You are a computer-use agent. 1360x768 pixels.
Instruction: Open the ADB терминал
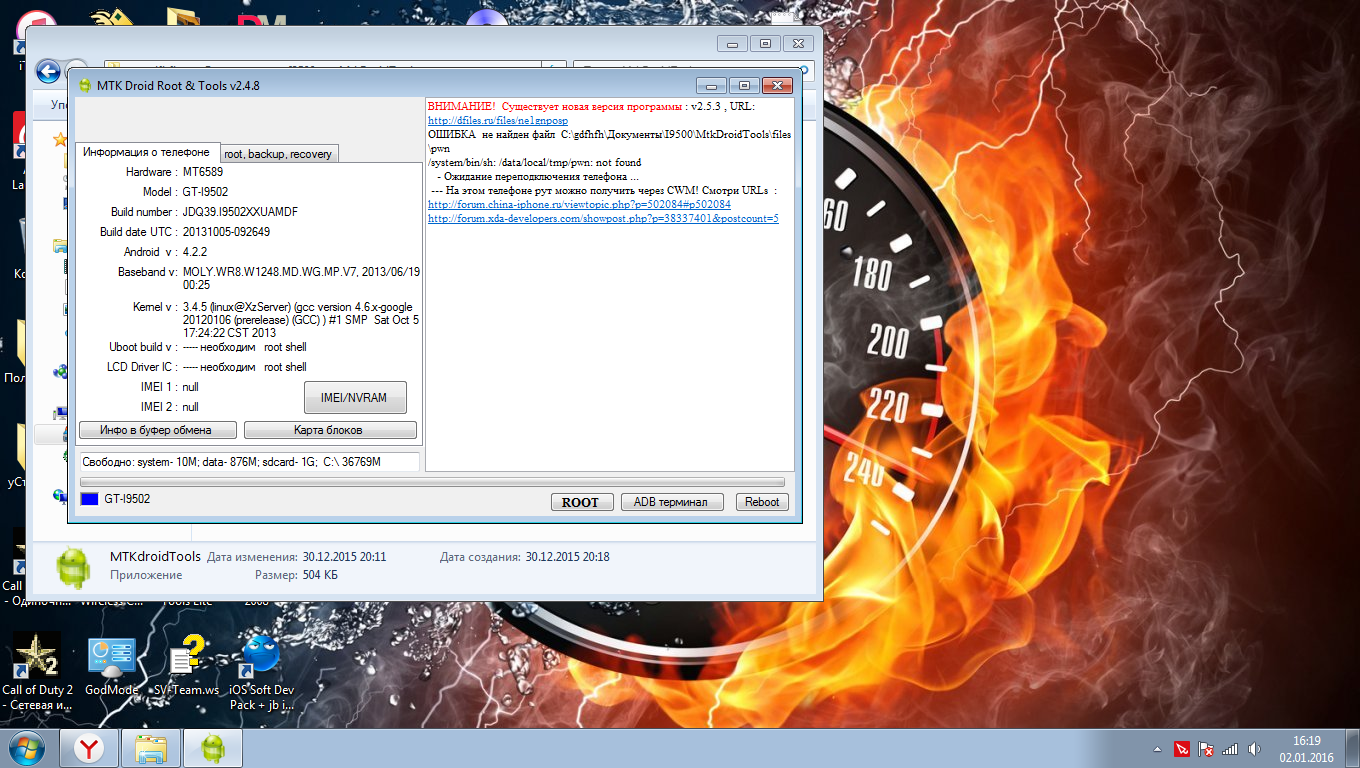tap(671, 502)
